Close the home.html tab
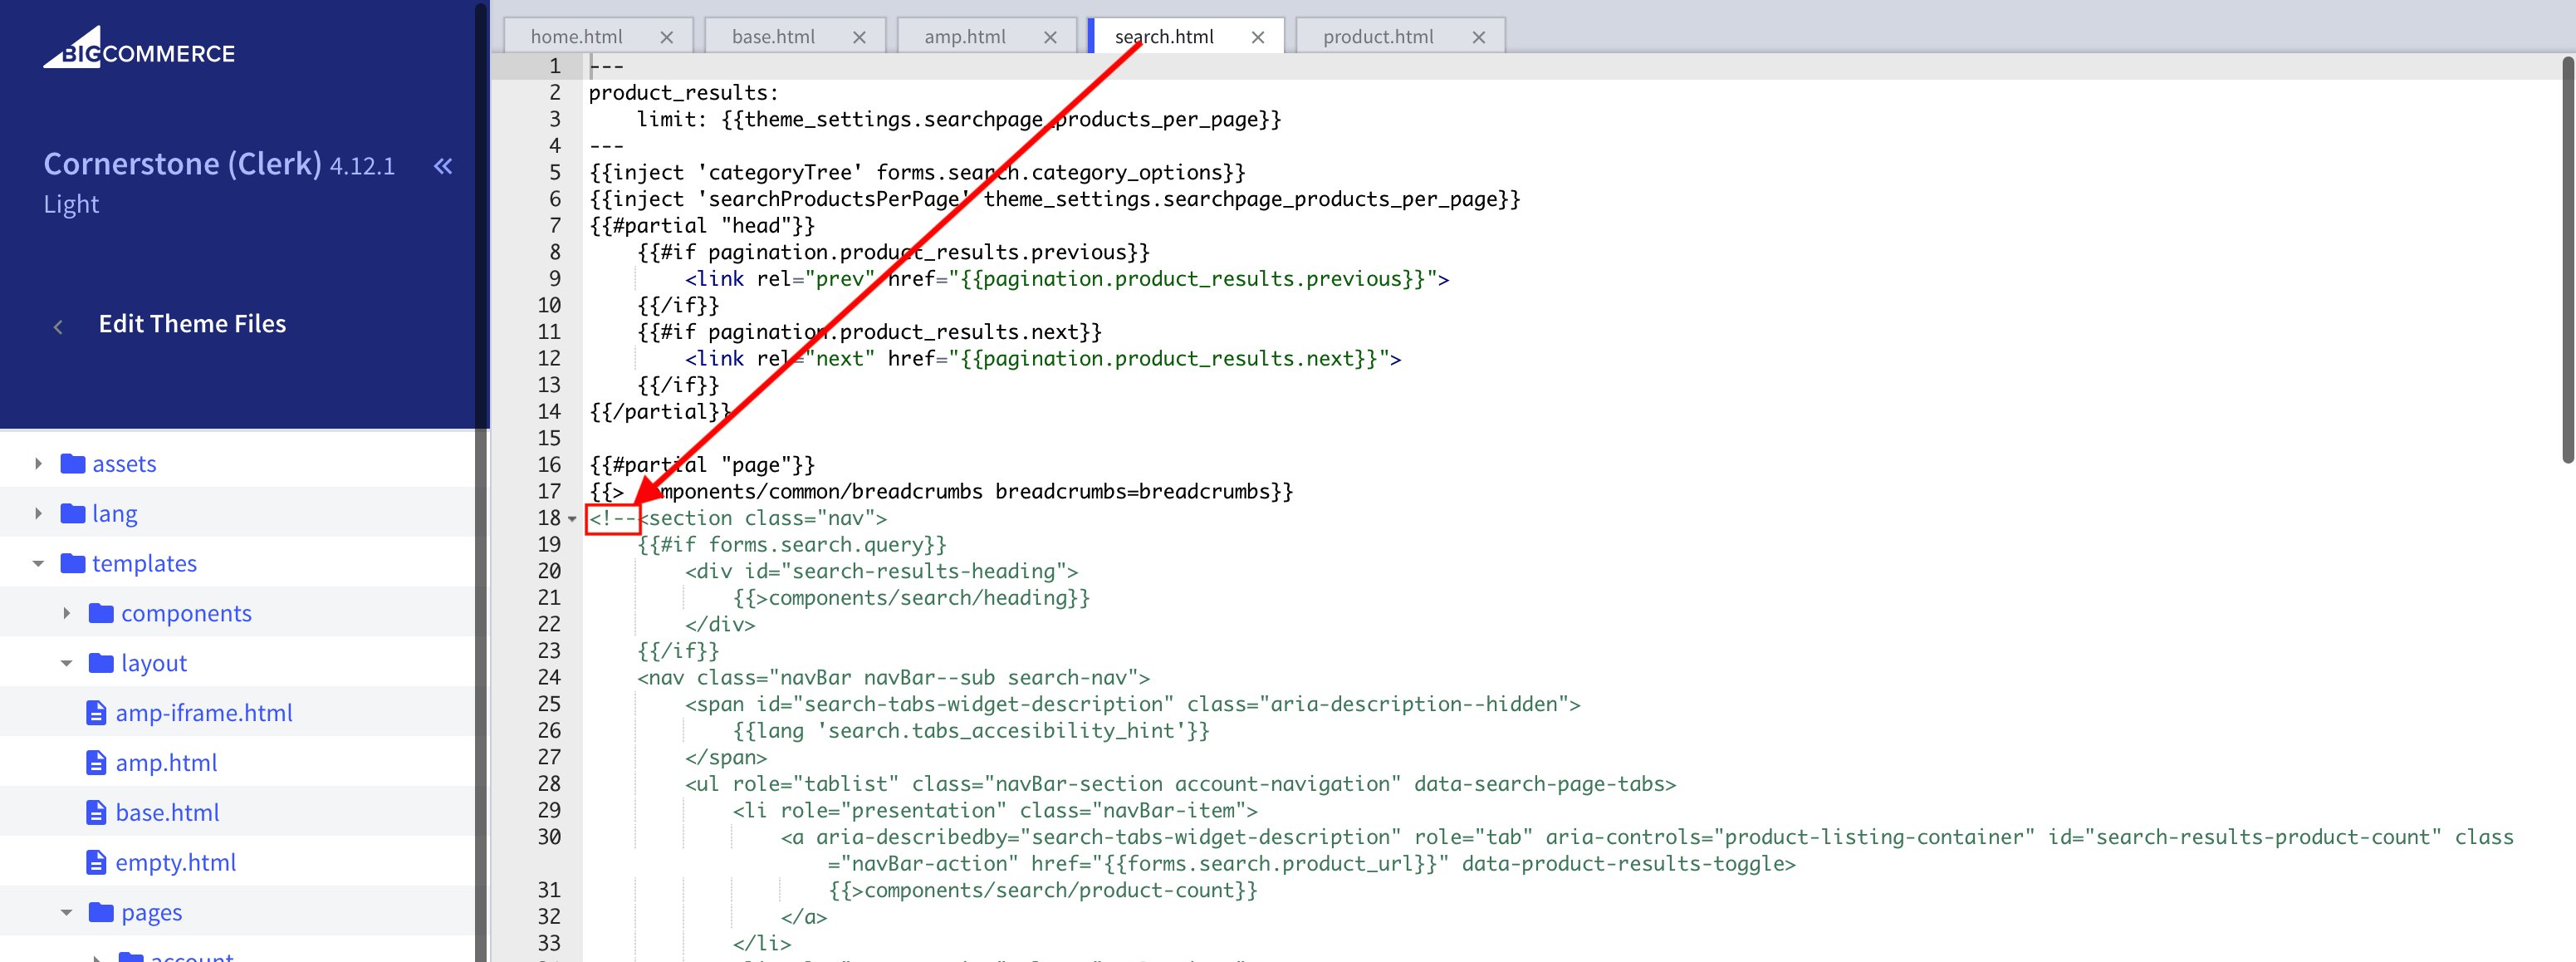The width and height of the screenshot is (2576, 962). (667, 37)
